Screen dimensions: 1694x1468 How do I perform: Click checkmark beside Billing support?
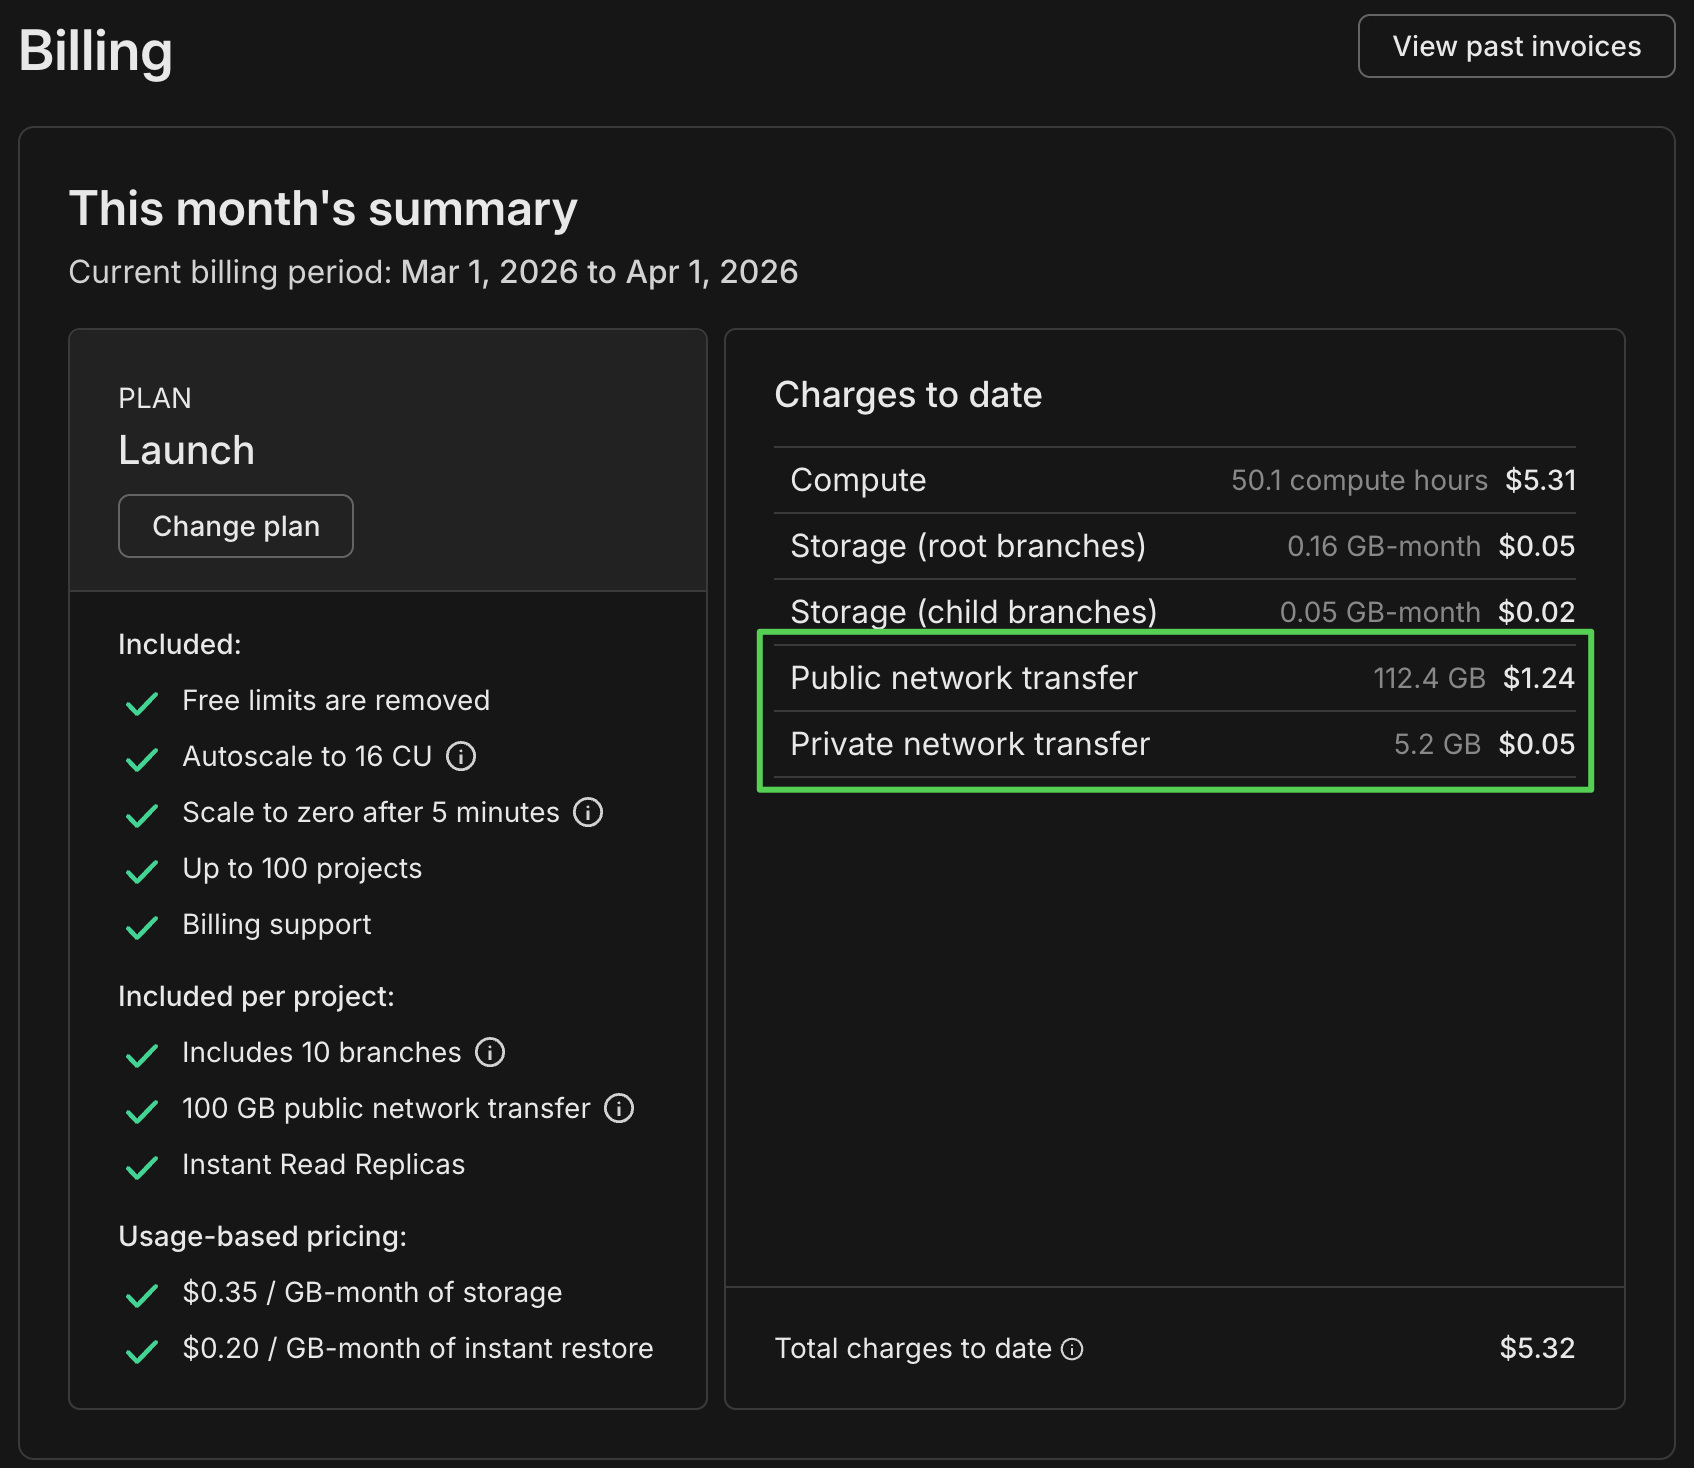tap(142, 927)
